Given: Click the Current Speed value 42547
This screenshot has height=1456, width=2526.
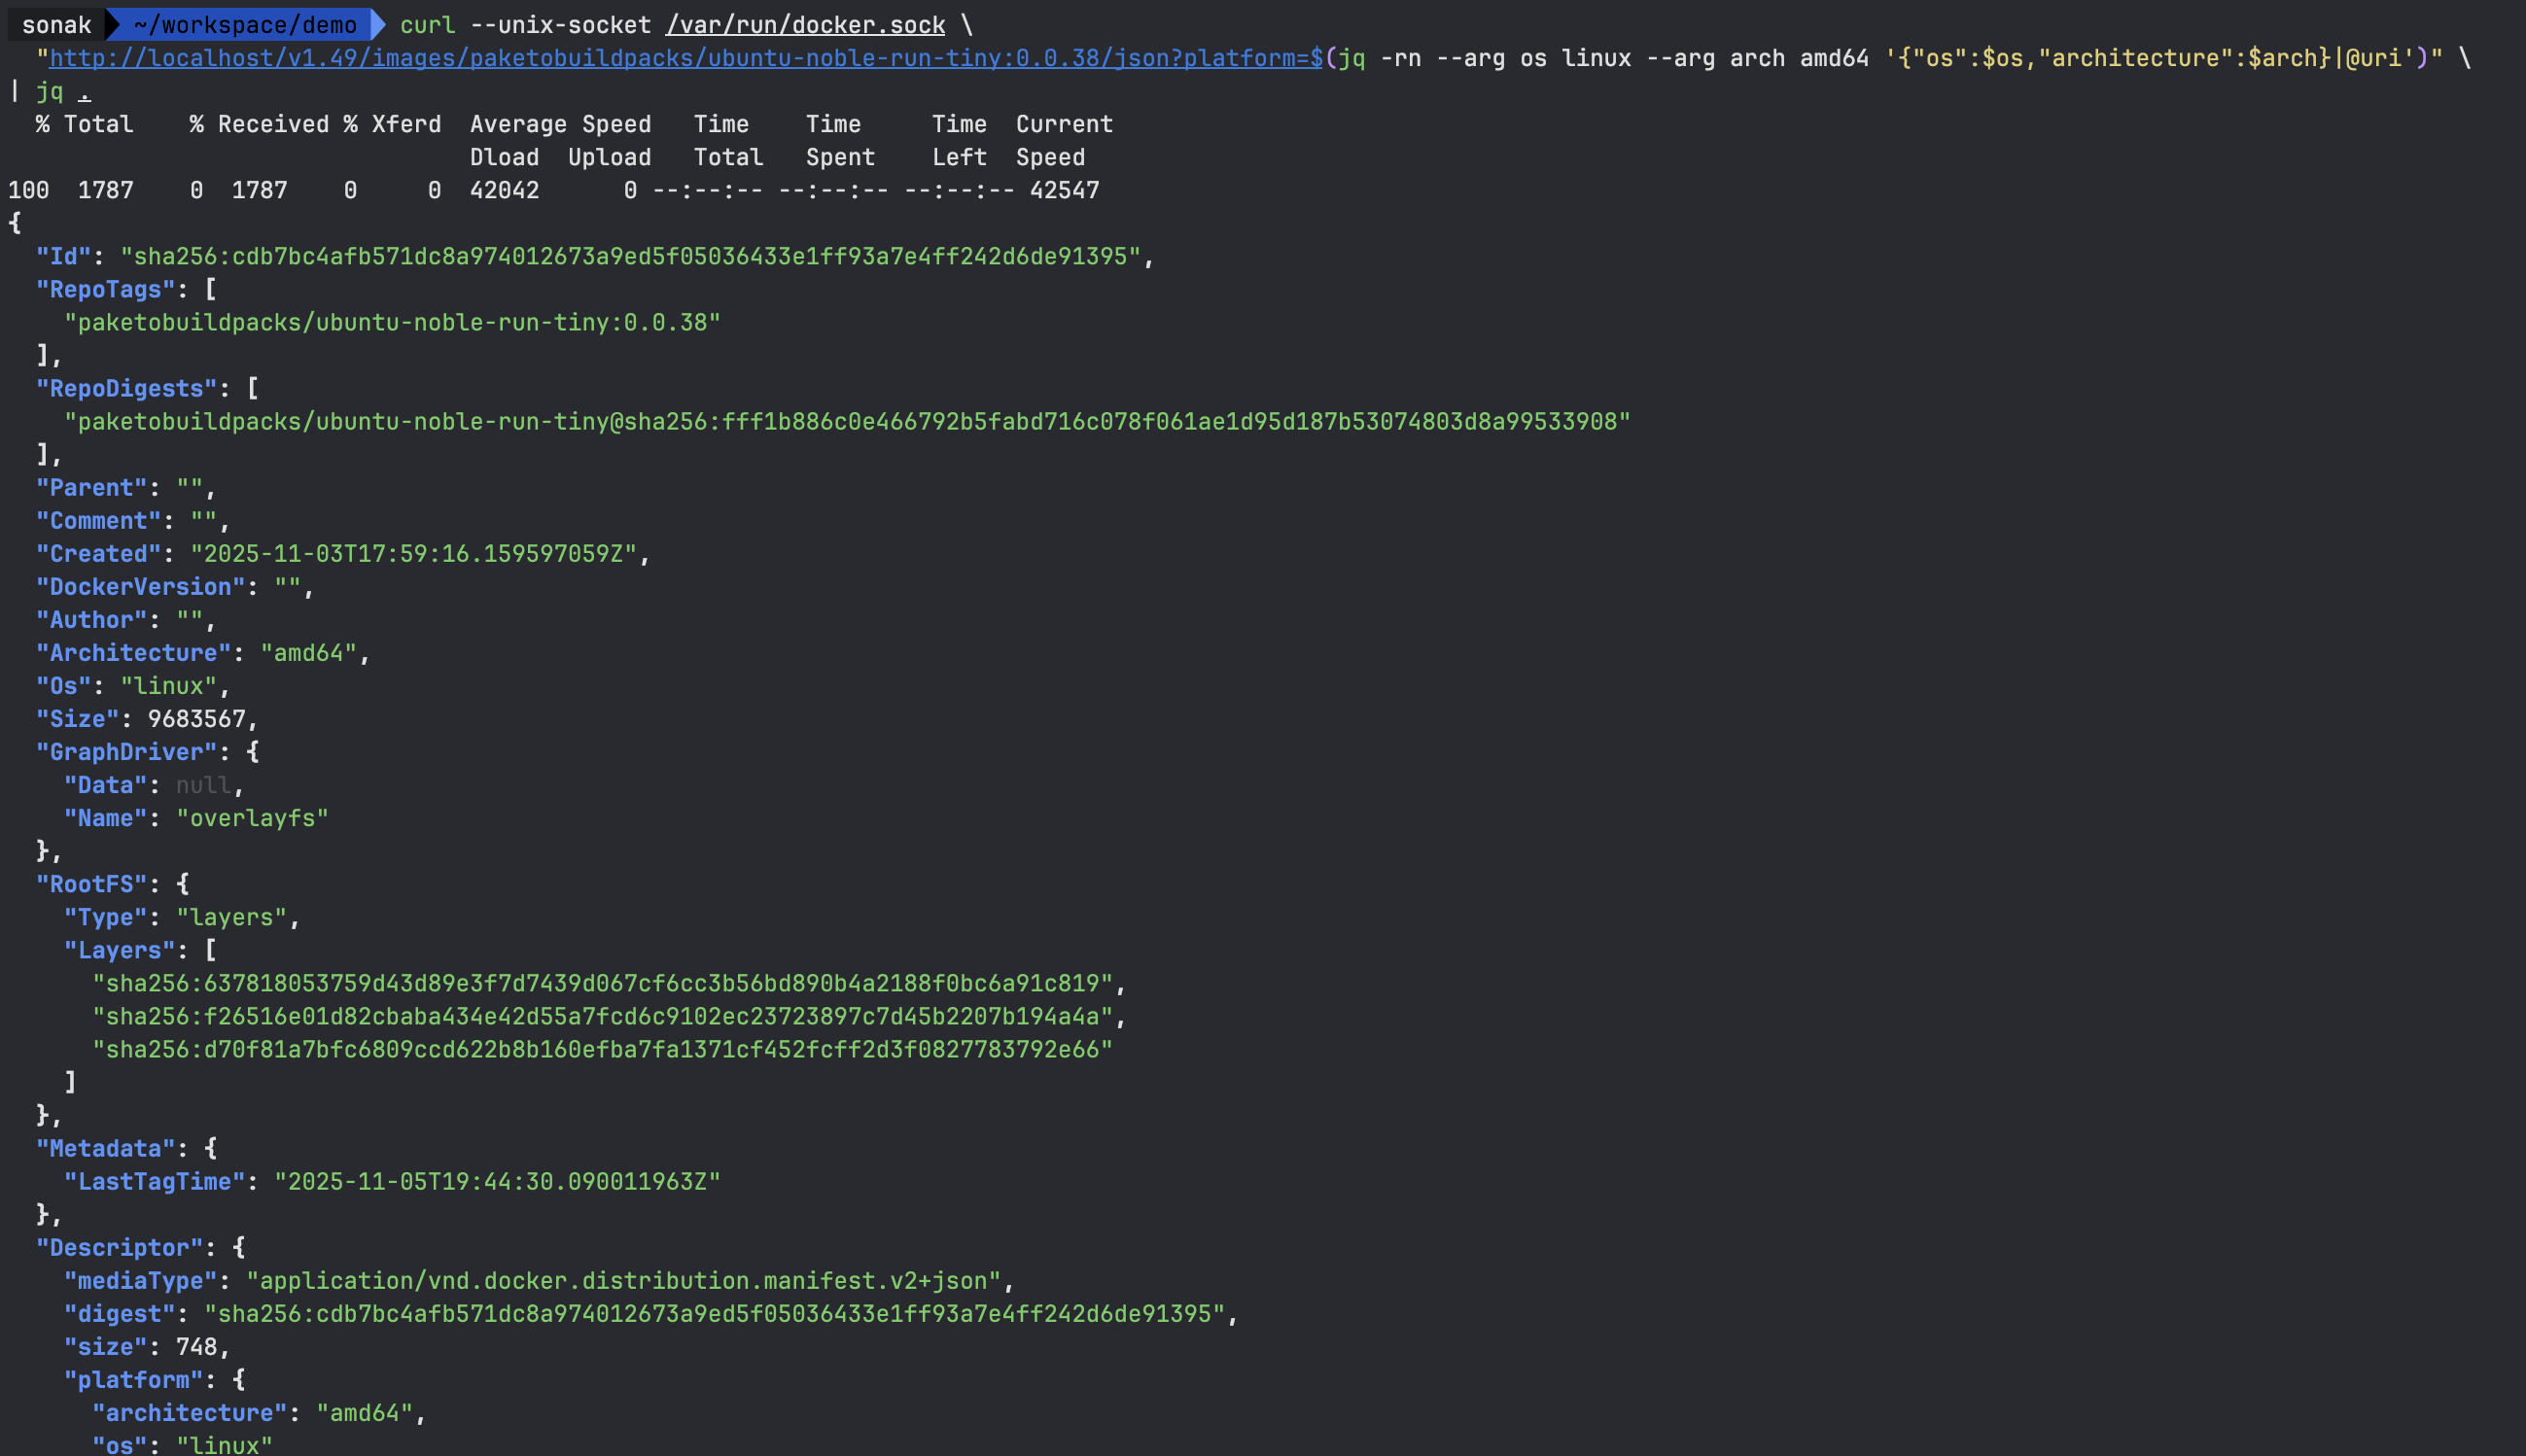Looking at the screenshot, I should (x=1064, y=190).
